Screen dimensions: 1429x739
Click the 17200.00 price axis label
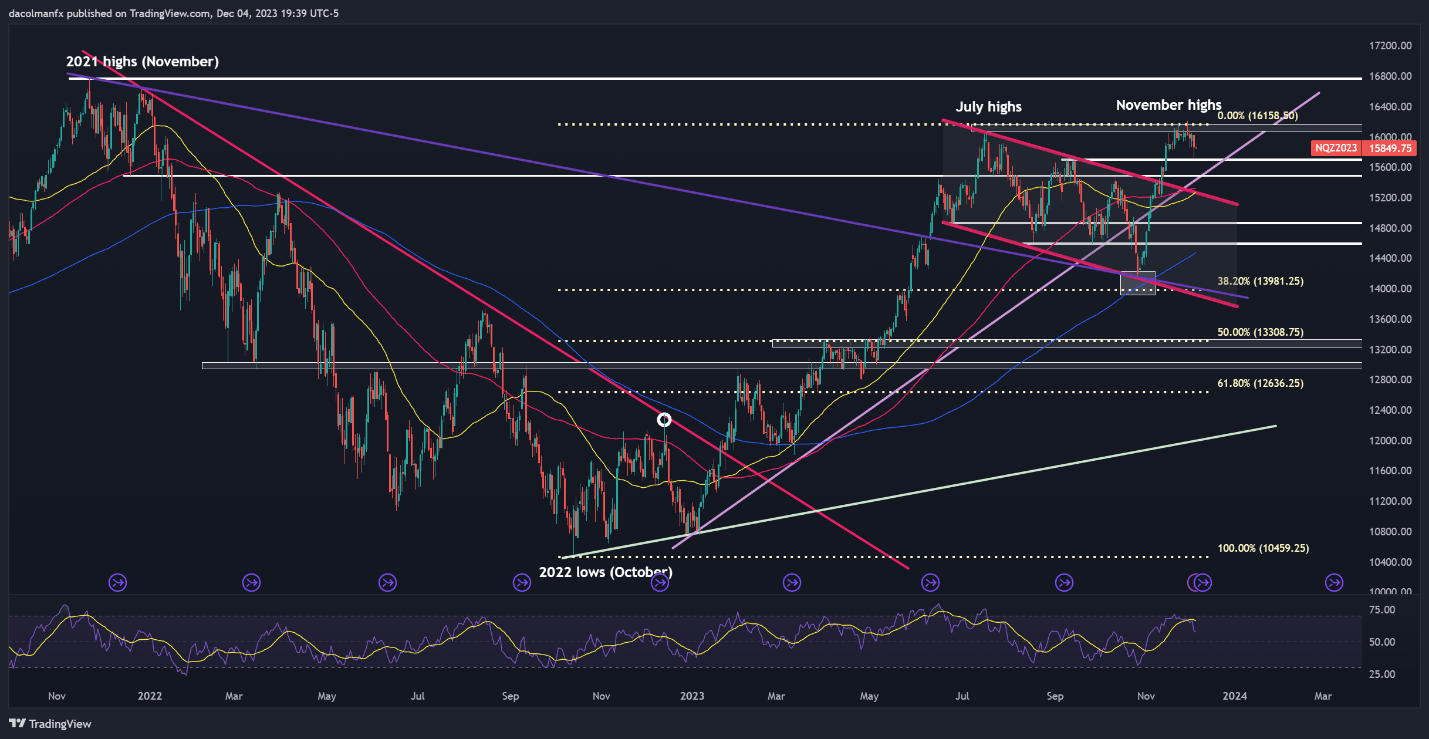pyautogui.click(x=1391, y=46)
